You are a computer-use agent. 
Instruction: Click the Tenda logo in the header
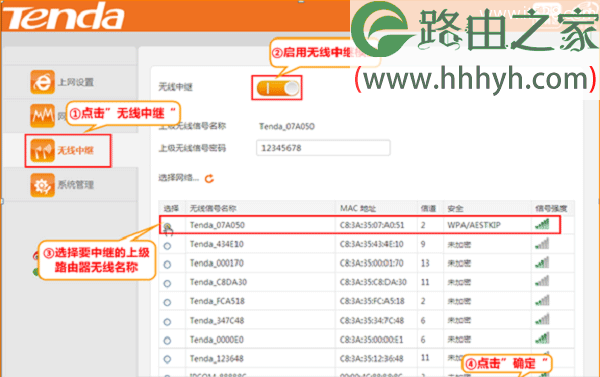pyautogui.click(x=64, y=16)
